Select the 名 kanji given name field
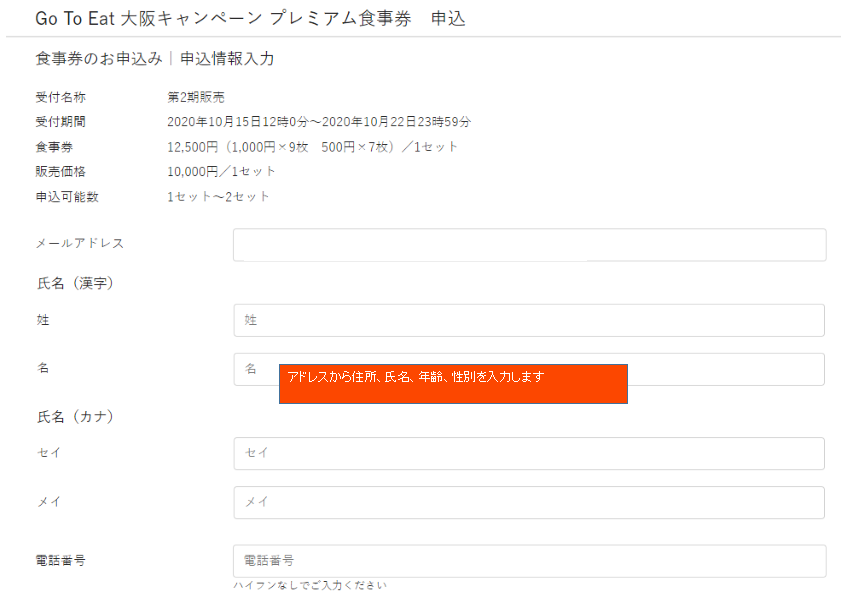Screen dimensions: 841x600 point(529,369)
